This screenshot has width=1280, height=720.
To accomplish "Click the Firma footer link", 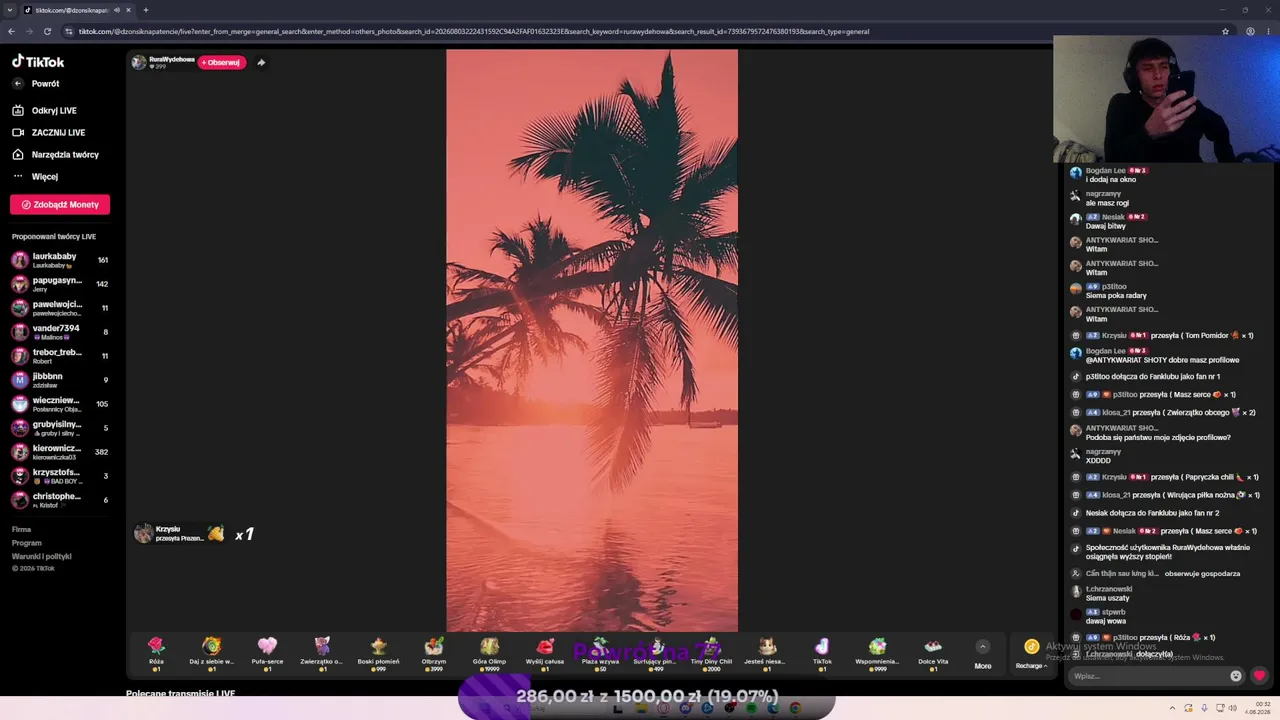I will click(21, 530).
